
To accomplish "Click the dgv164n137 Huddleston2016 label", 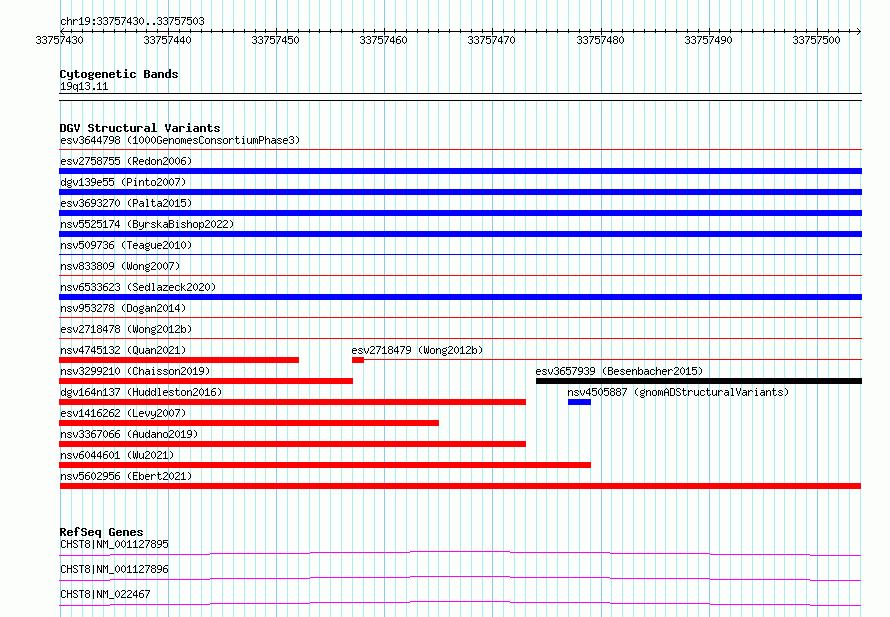I will (141, 392).
